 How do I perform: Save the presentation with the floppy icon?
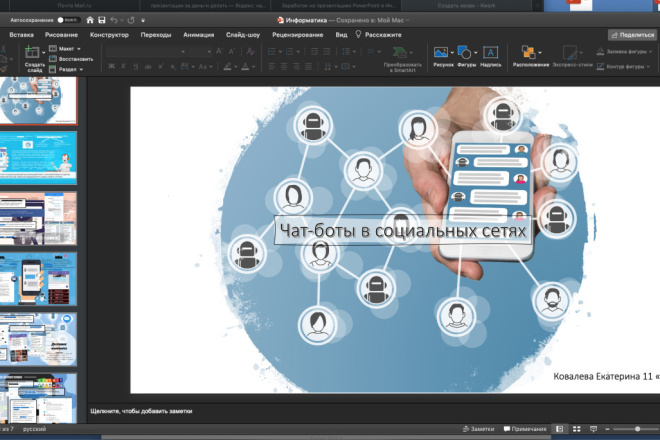point(101,20)
